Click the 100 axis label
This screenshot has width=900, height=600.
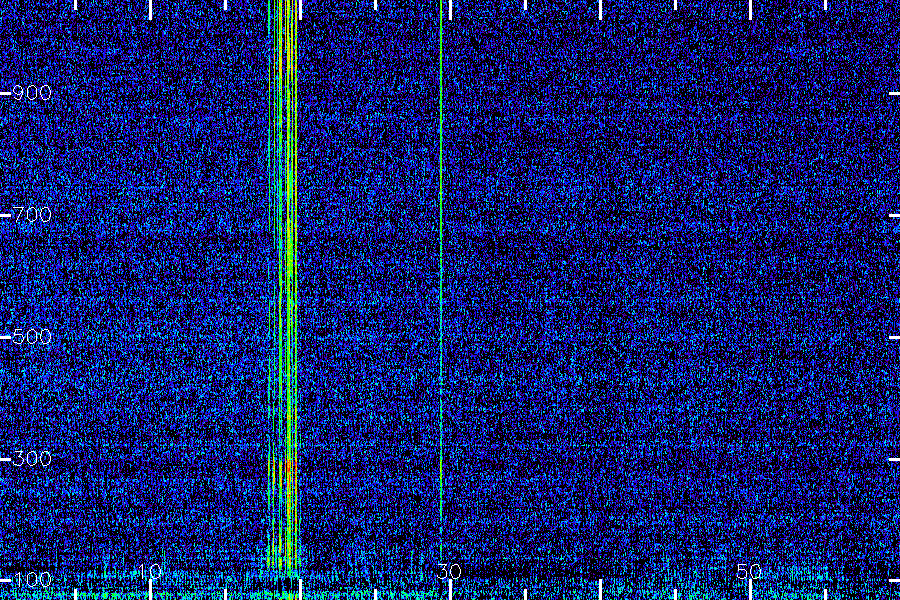pyautogui.click(x=32, y=579)
